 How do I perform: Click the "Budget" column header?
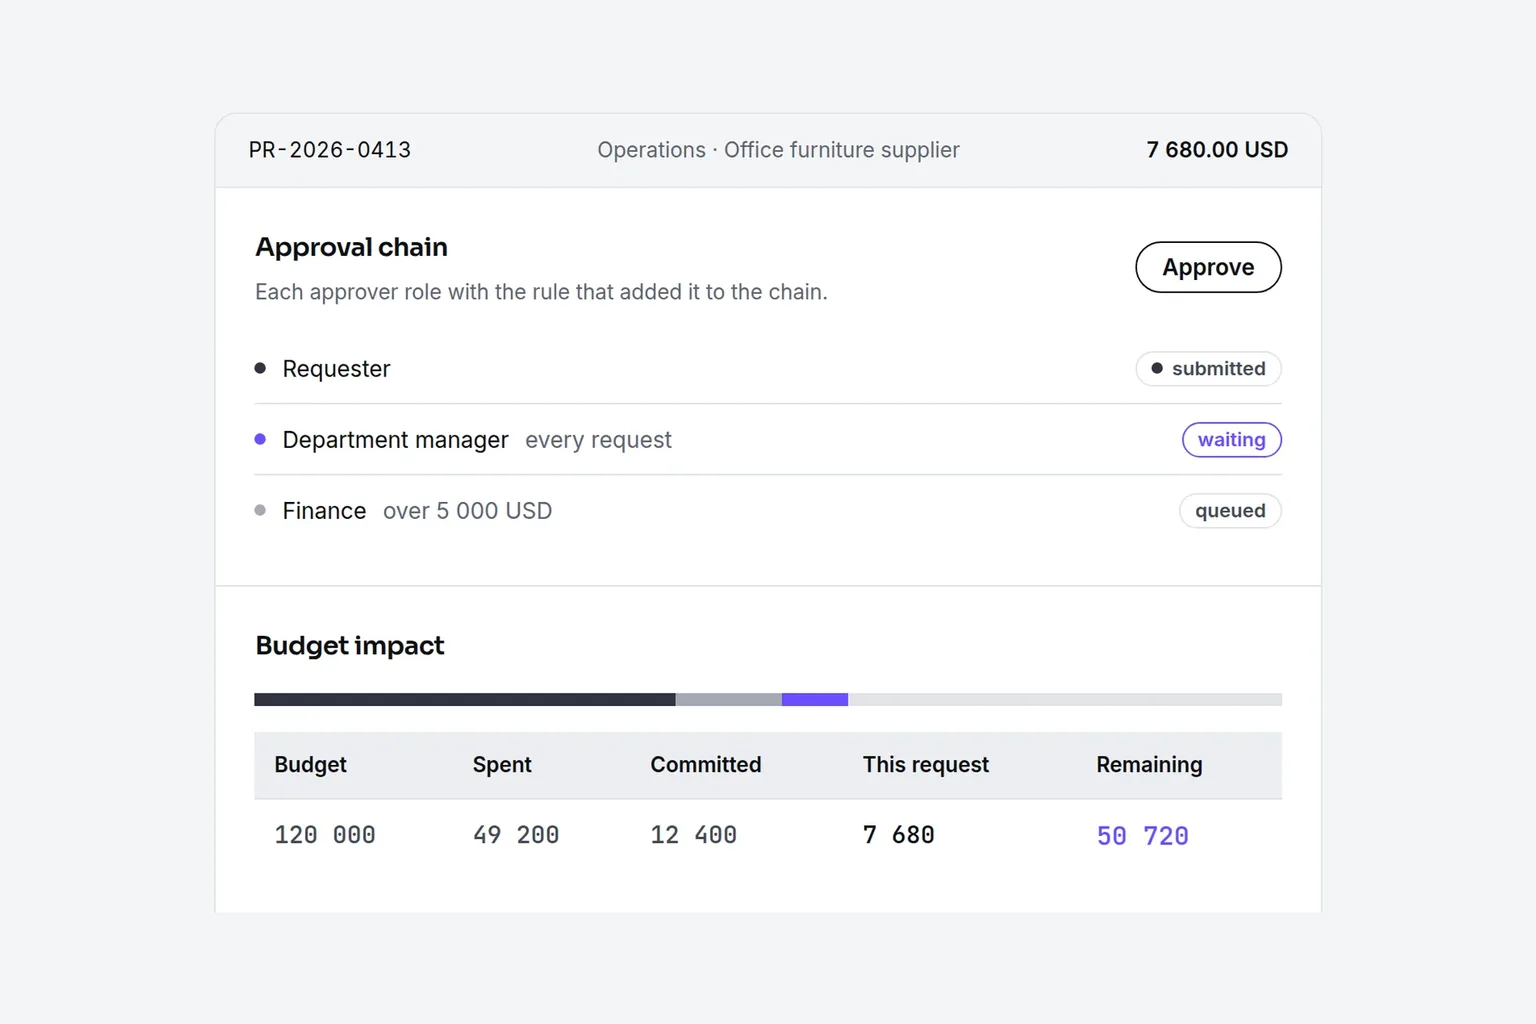(310, 765)
